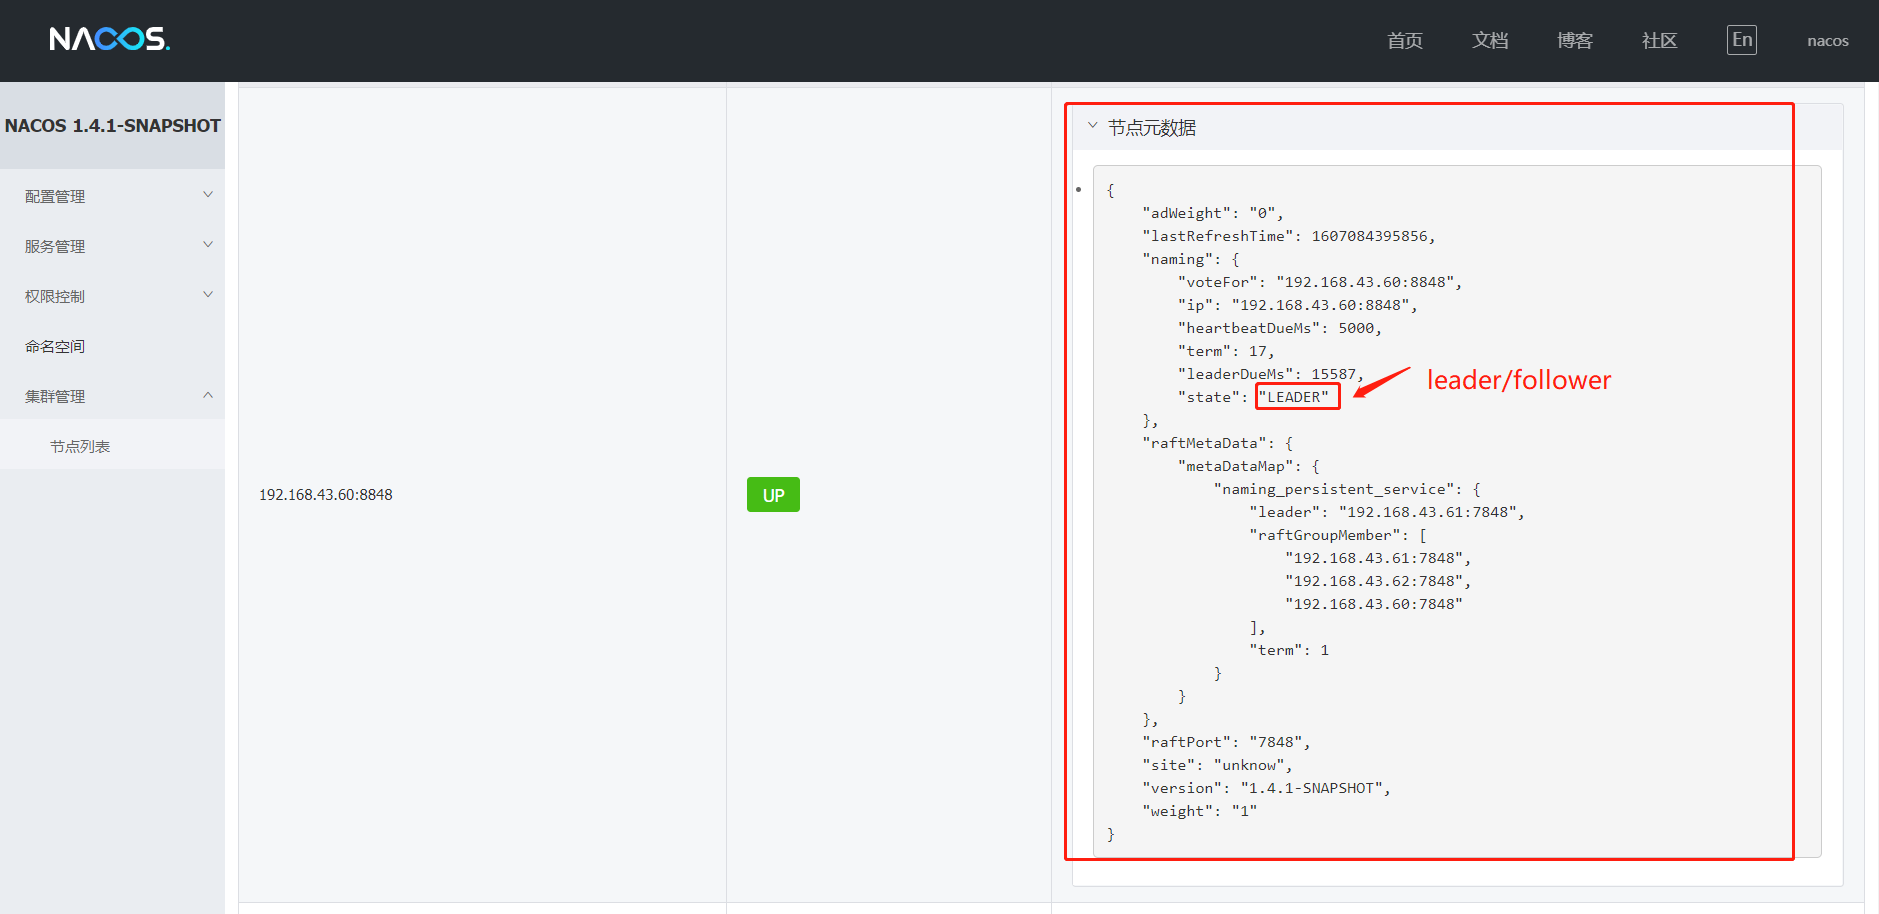Open the 首页 home link
This screenshot has height=914, width=1879.
tap(1405, 41)
